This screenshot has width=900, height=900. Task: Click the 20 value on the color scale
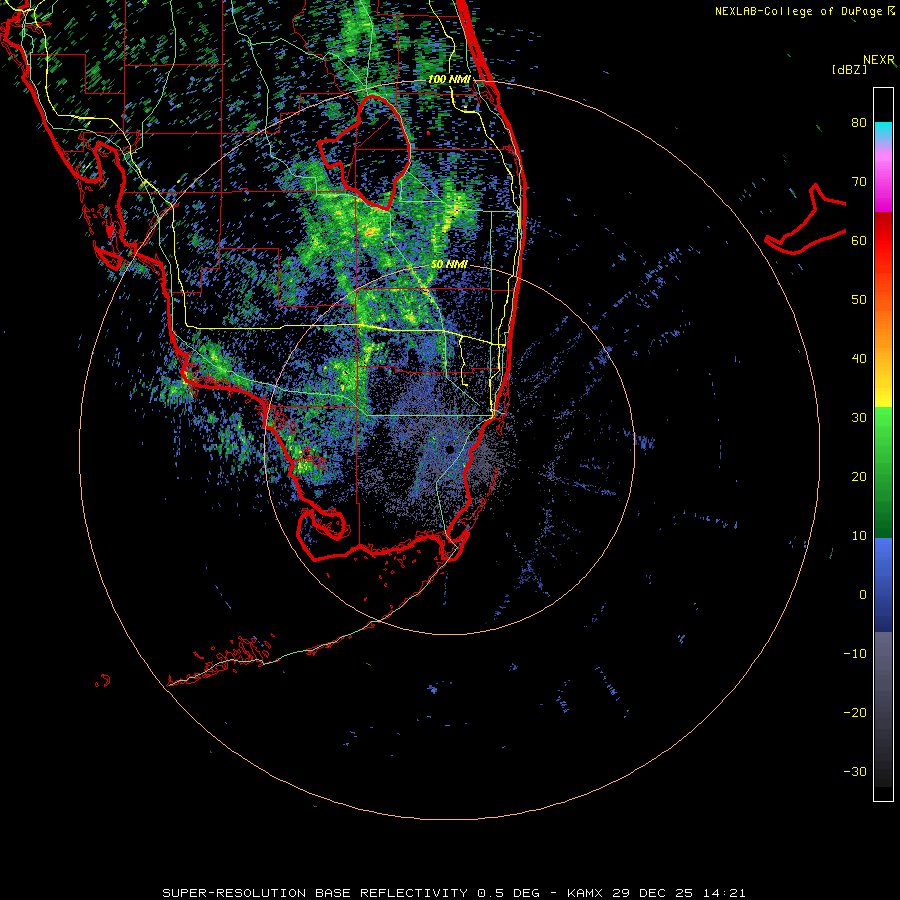point(859,477)
